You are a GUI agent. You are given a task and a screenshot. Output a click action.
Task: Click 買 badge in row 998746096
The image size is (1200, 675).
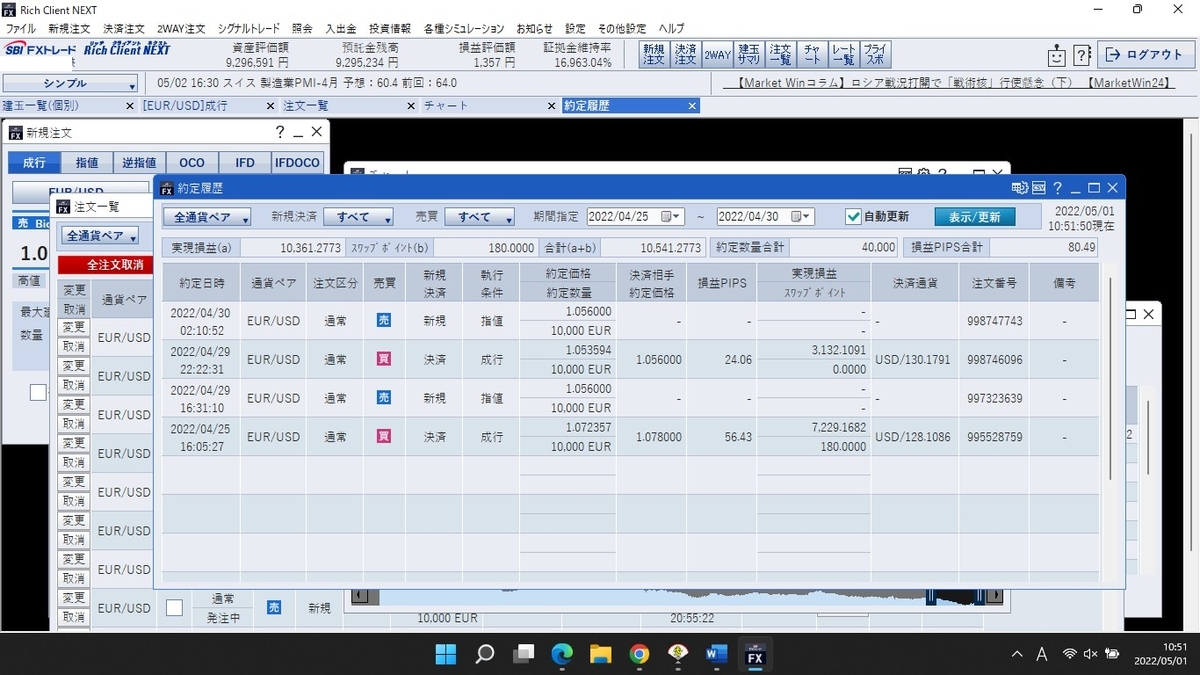tap(384, 359)
